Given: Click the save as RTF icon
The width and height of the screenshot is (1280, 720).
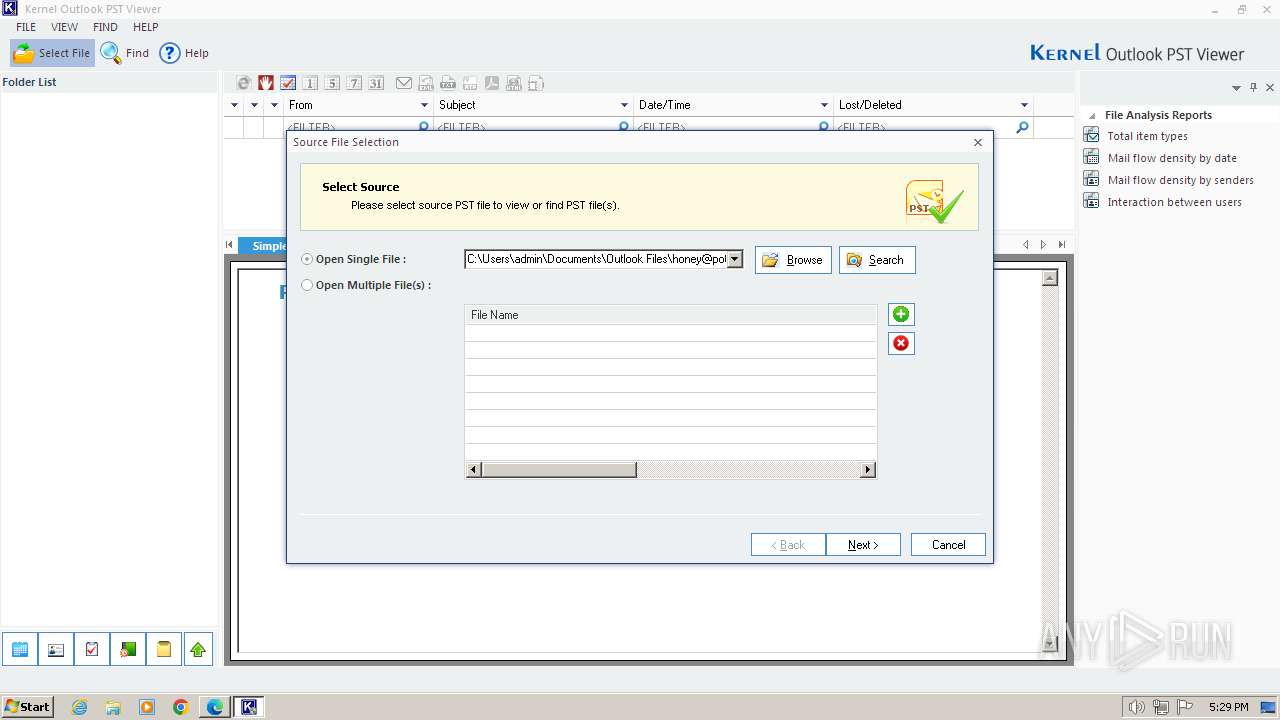Looking at the screenshot, I should (470, 83).
